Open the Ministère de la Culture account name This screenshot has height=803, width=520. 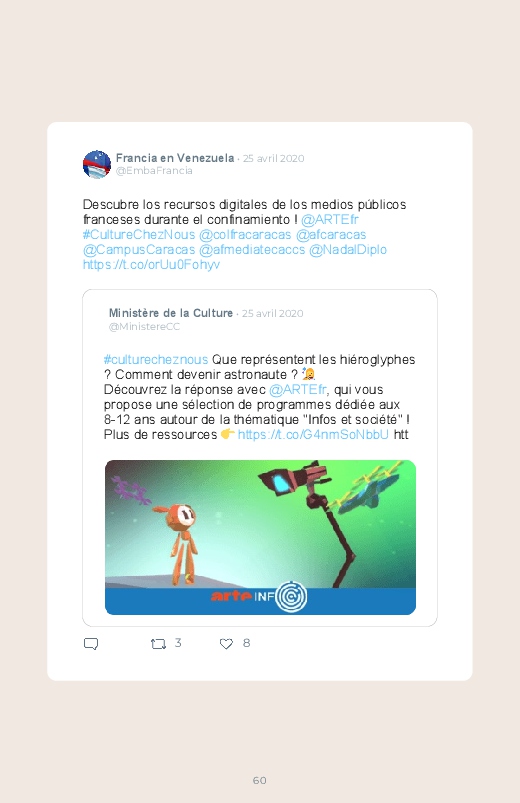(171, 313)
